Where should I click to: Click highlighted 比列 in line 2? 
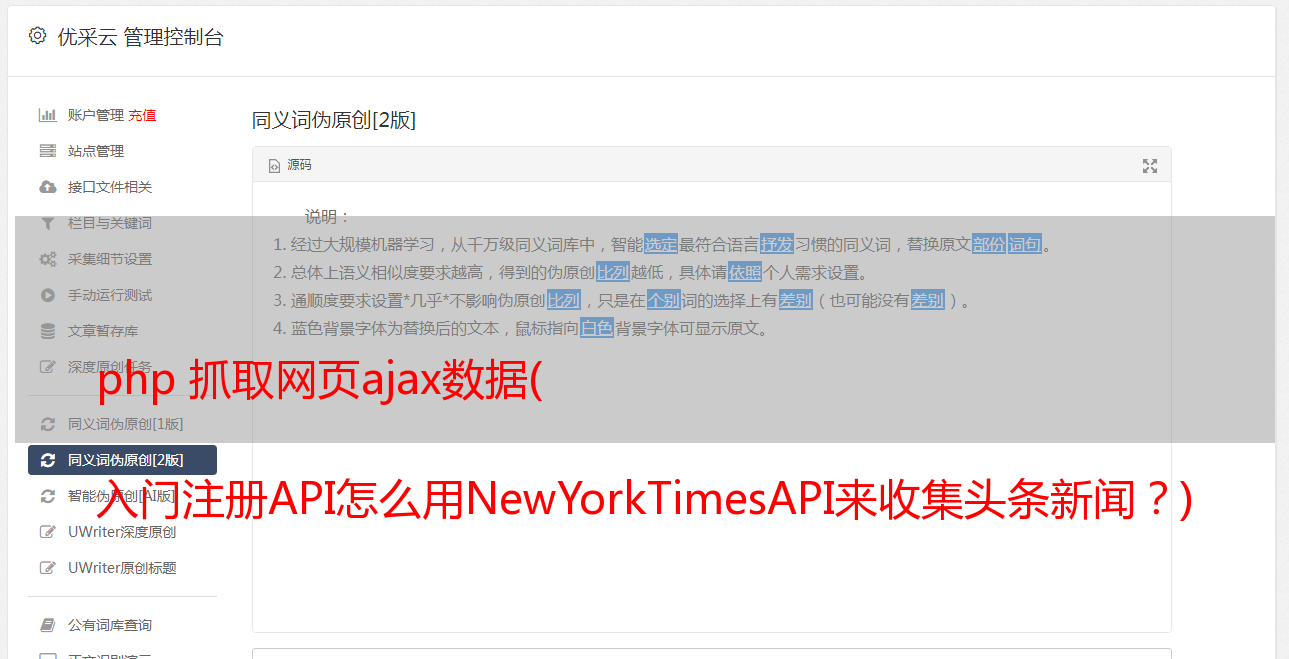point(613,272)
